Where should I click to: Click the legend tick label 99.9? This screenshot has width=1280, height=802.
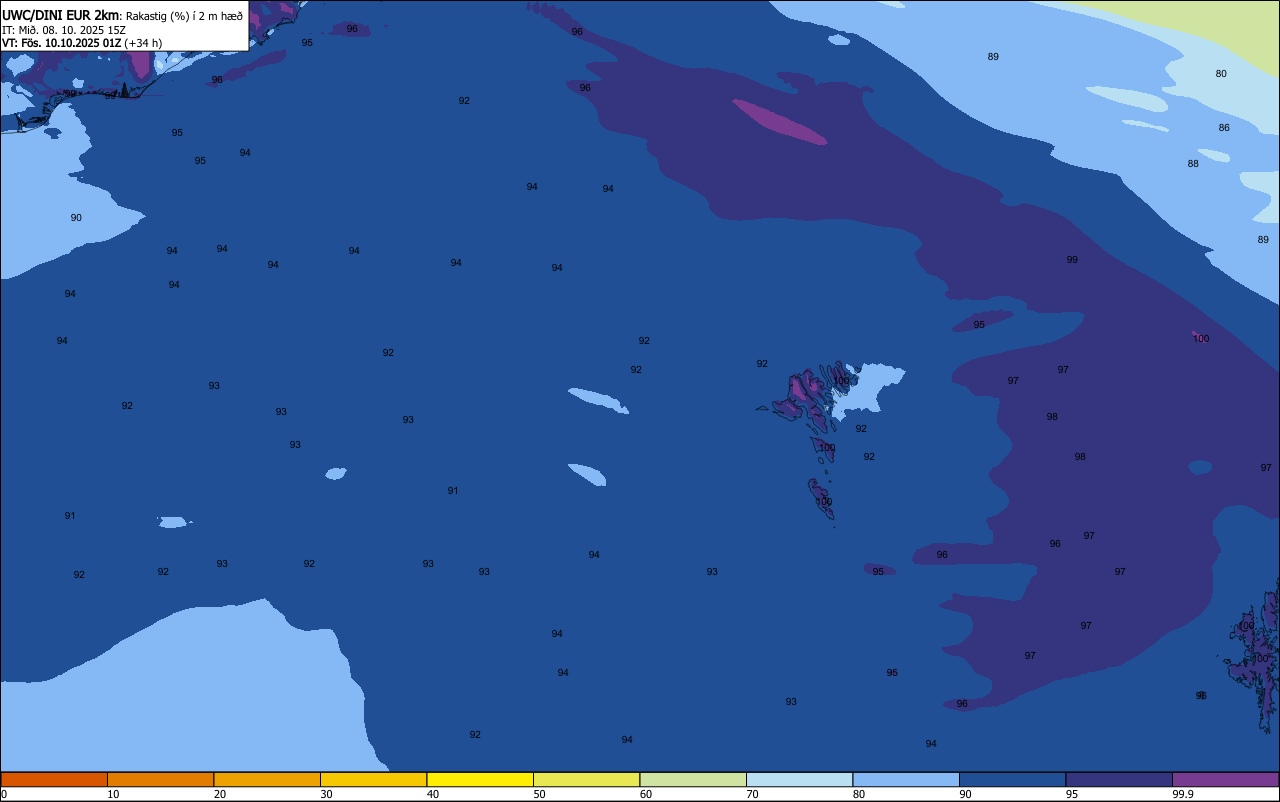pyautogui.click(x=1183, y=794)
